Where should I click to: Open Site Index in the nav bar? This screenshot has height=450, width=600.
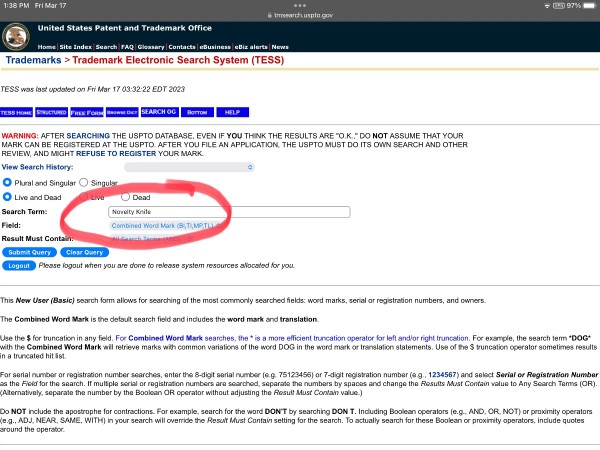[x=75, y=47]
